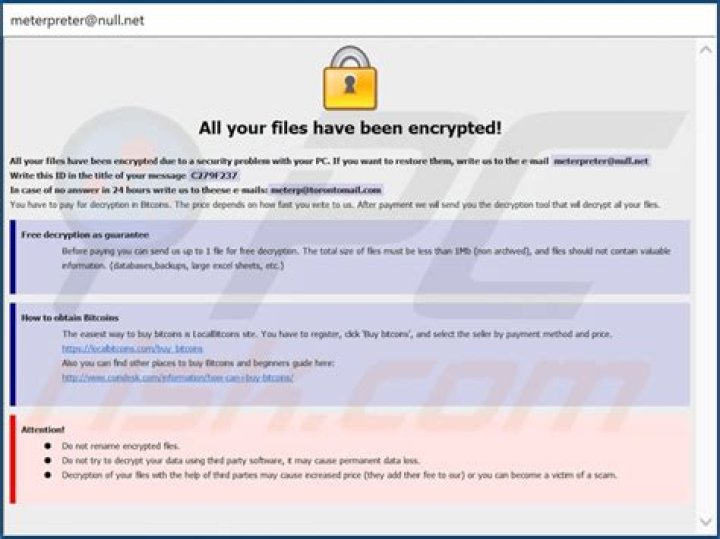Image resolution: width=720 pixels, height=539 pixels.
Task: Click the "How to obtain Bitcoins" header
Action: click(65, 318)
